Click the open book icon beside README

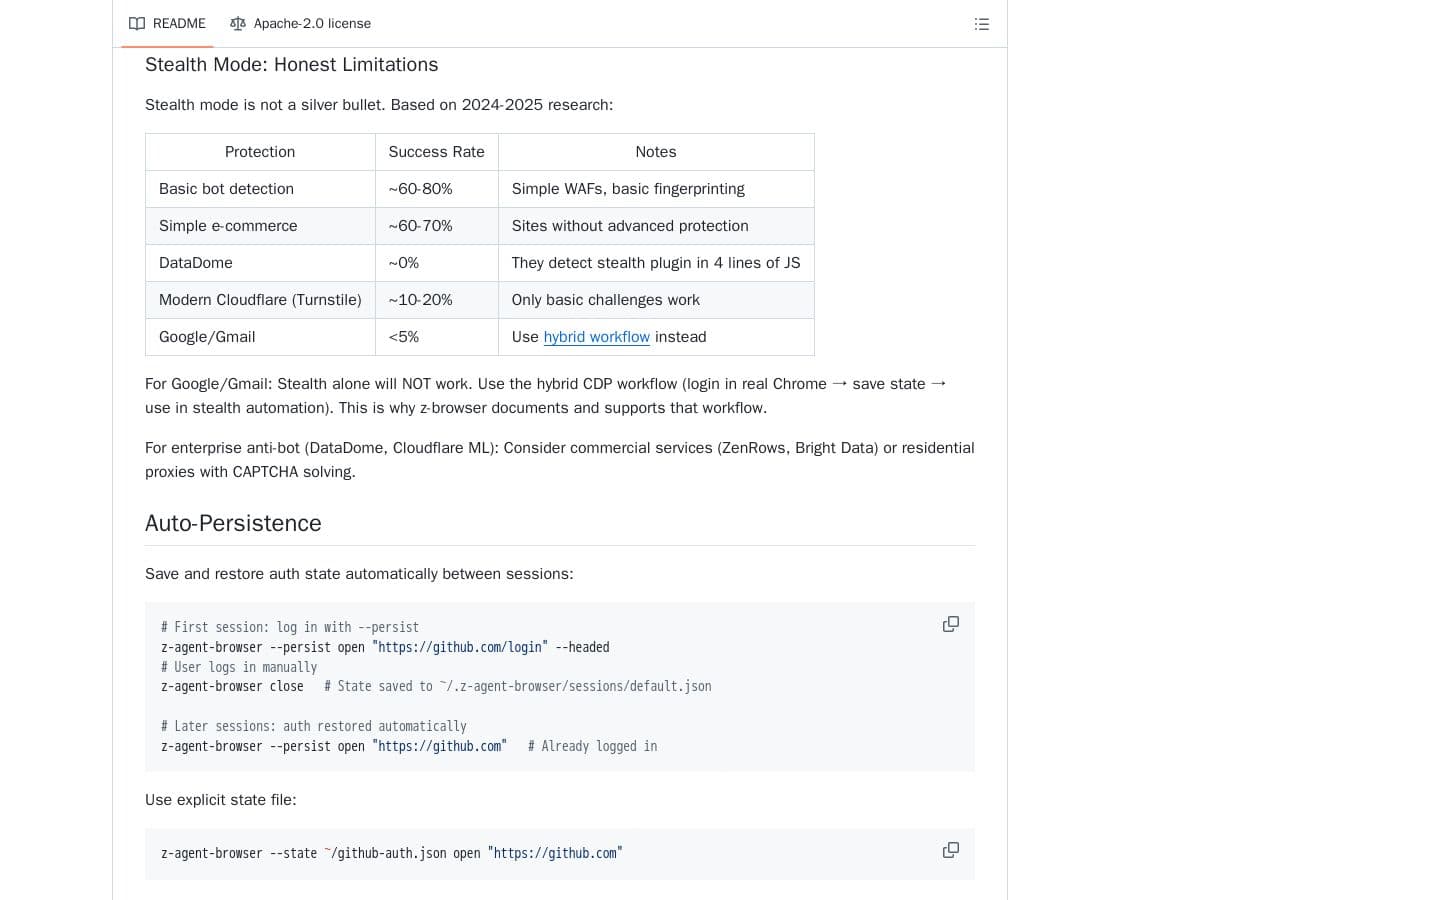(137, 23)
